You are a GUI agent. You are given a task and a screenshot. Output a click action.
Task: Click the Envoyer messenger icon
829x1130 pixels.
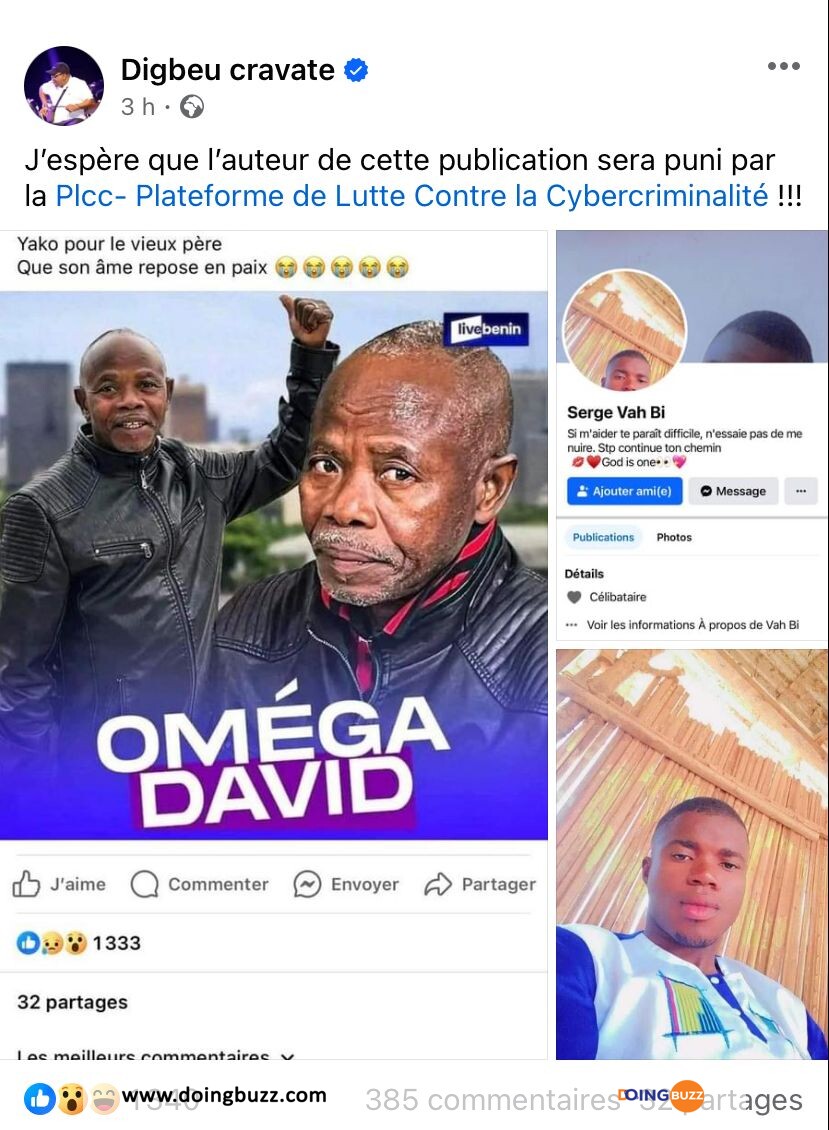307,884
